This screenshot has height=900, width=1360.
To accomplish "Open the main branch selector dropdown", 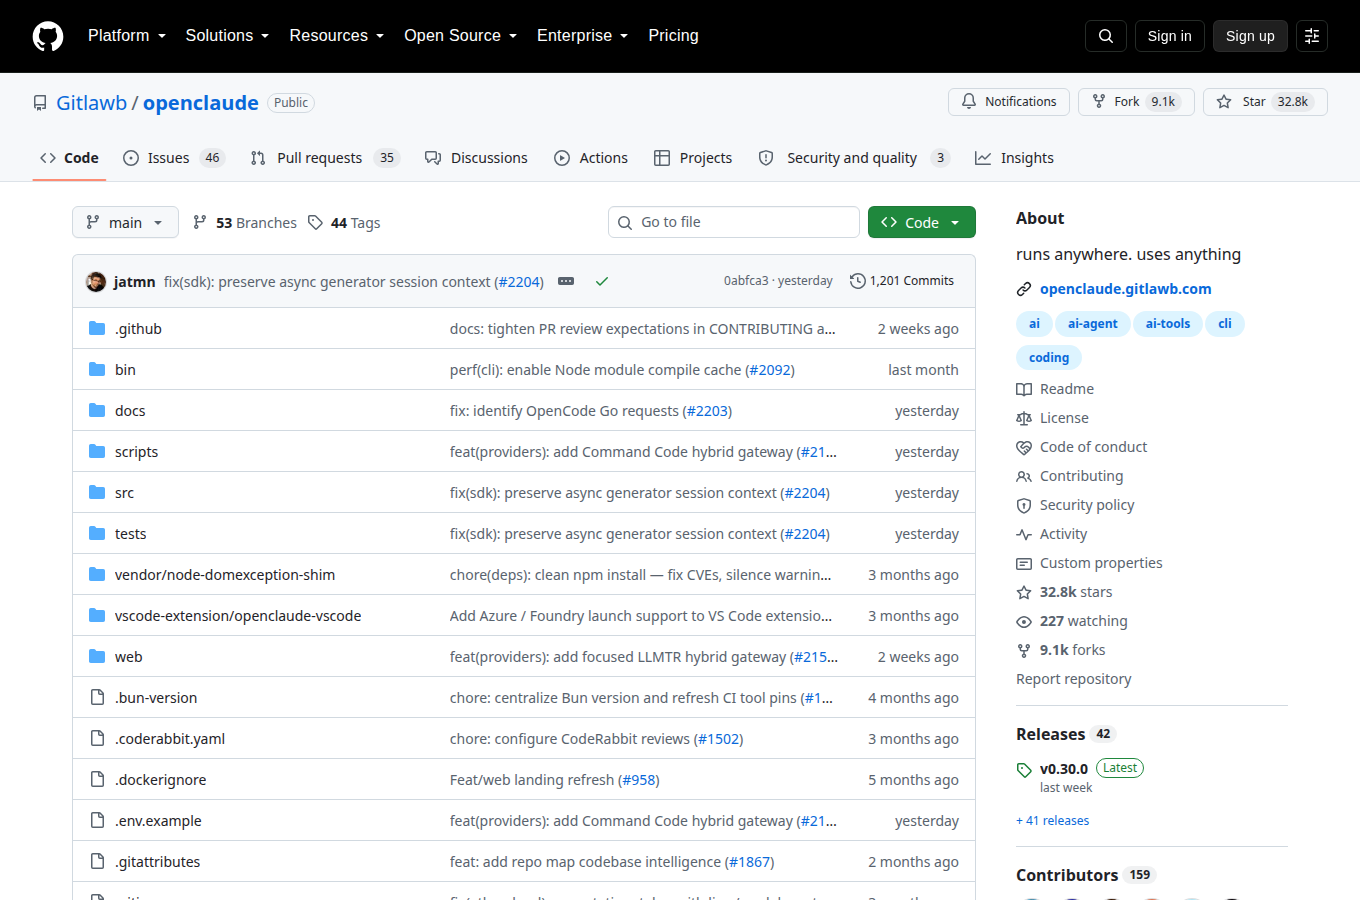I will pyautogui.click(x=125, y=222).
